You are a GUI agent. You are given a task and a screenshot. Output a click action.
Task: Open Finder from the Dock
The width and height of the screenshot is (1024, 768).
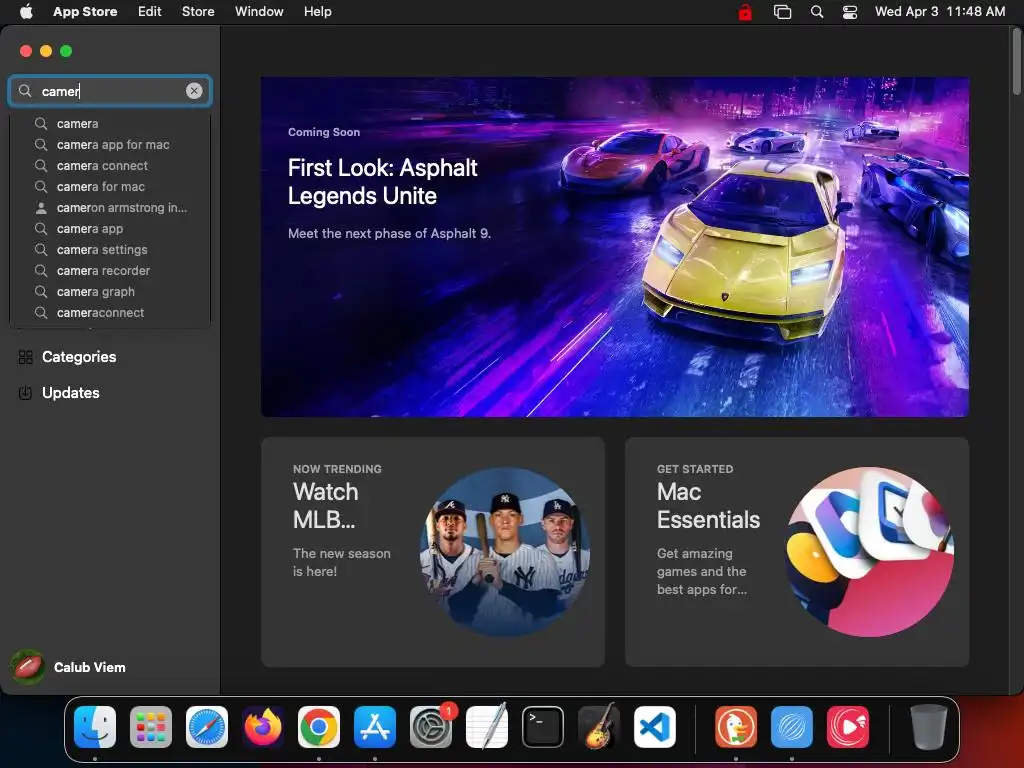[95, 727]
